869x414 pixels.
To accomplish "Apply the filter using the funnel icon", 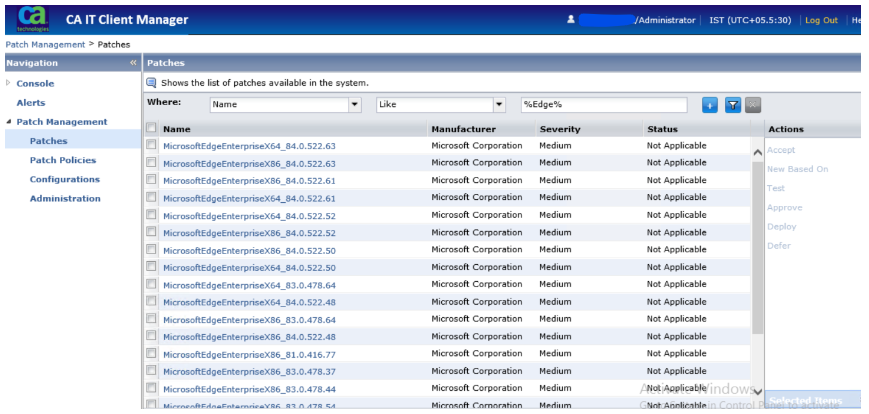I will pyautogui.click(x=732, y=105).
